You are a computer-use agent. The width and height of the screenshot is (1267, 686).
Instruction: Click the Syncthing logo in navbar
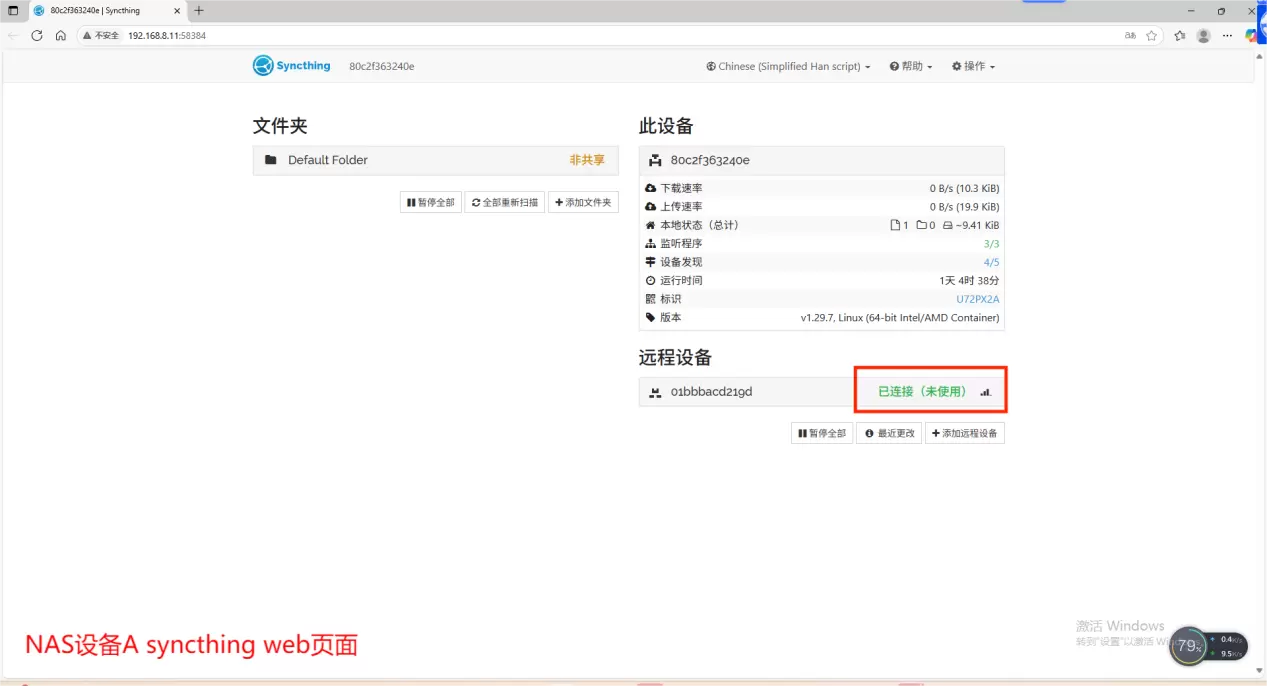[291, 66]
